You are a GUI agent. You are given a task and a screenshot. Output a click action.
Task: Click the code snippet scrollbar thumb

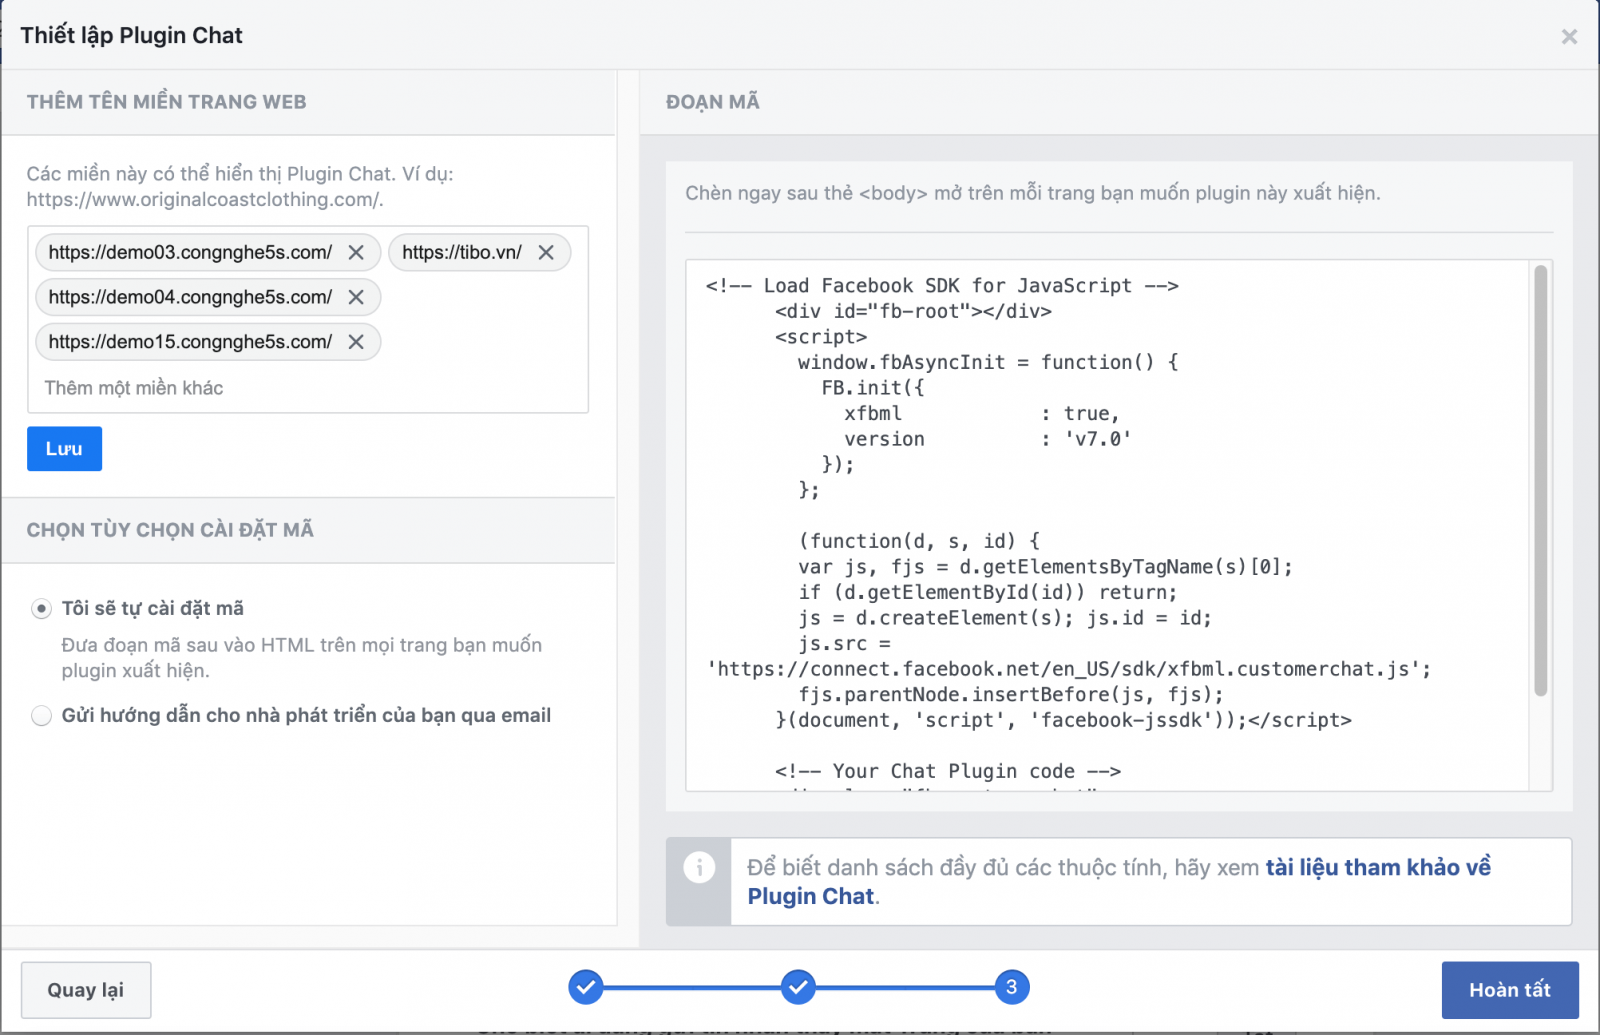(1540, 480)
